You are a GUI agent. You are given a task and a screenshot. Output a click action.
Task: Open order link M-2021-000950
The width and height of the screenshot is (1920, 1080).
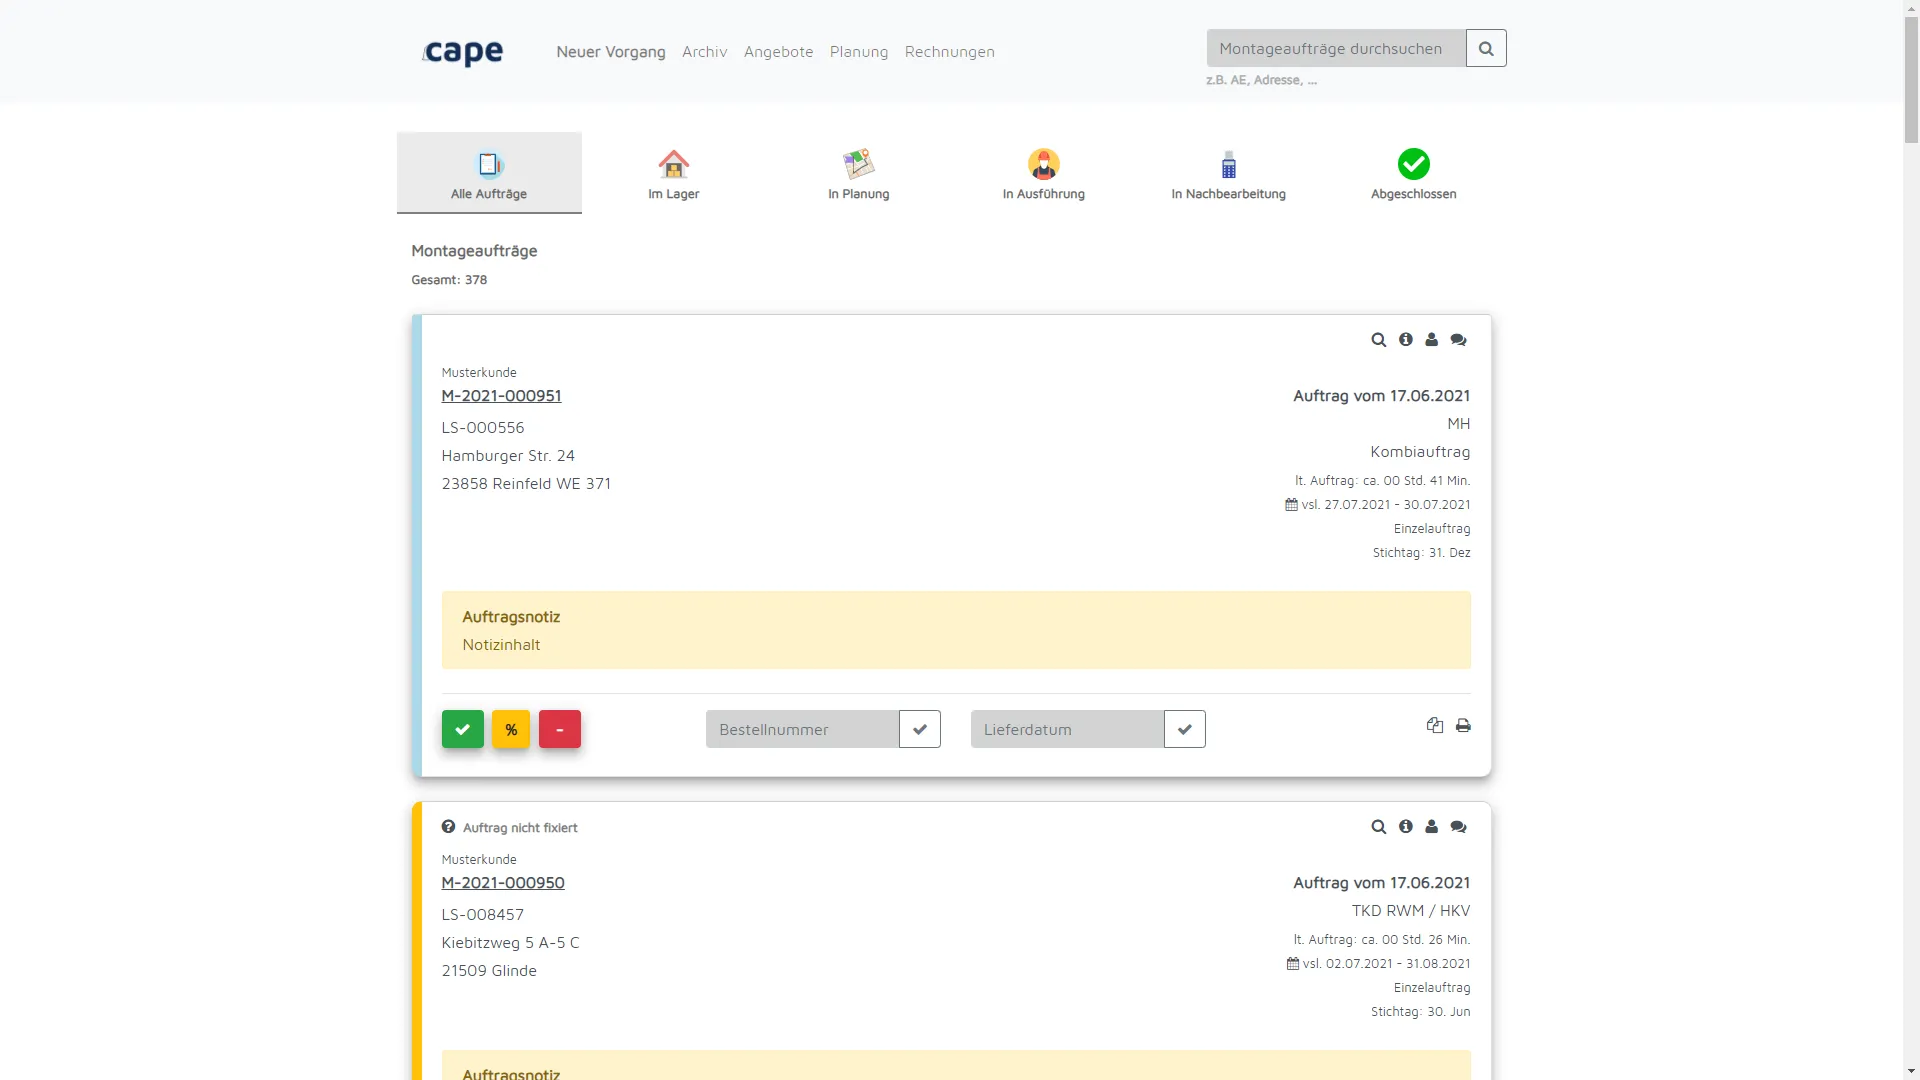(x=503, y=883)
